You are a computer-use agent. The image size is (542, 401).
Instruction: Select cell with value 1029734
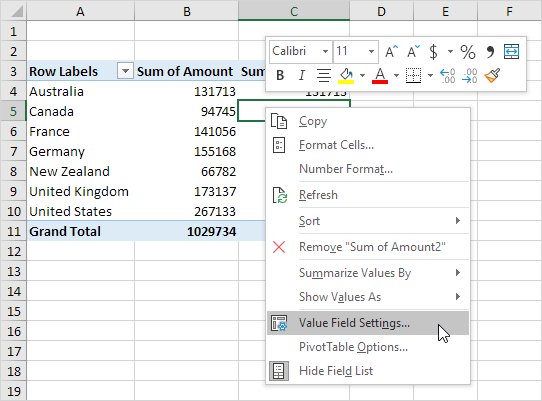click(x=187, y=231)
